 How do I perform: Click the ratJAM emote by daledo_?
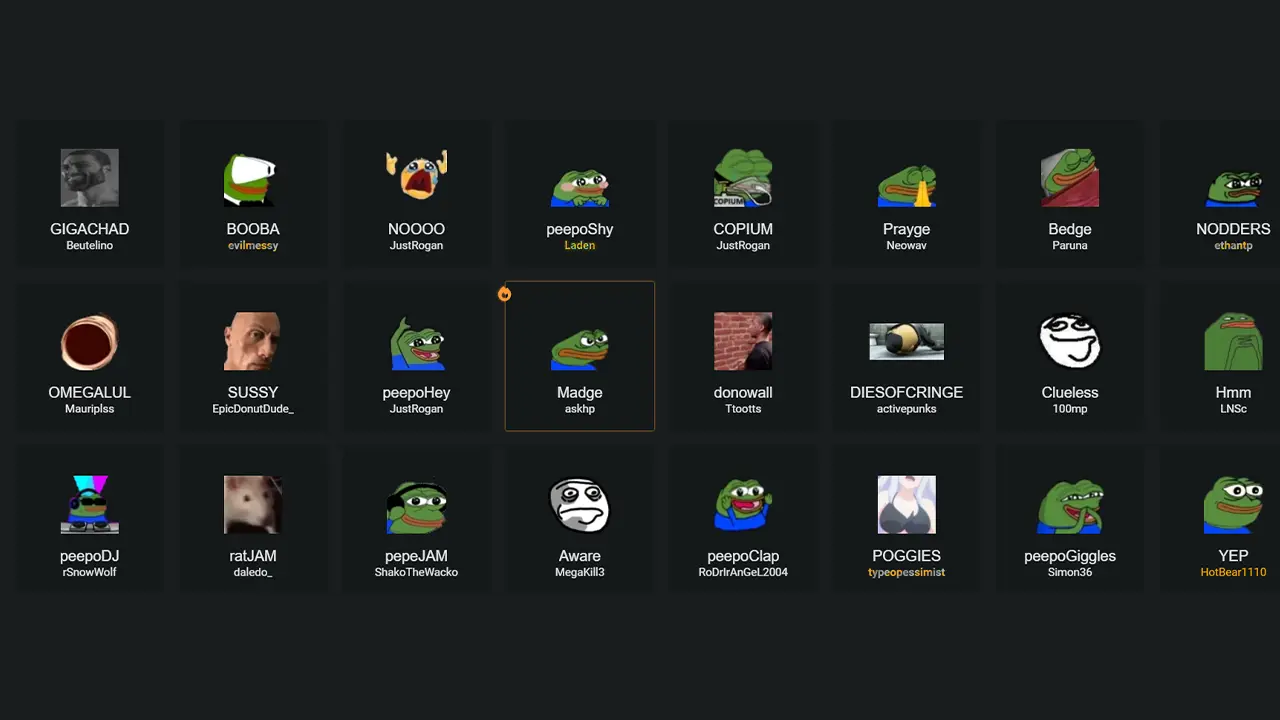(253, 521)
